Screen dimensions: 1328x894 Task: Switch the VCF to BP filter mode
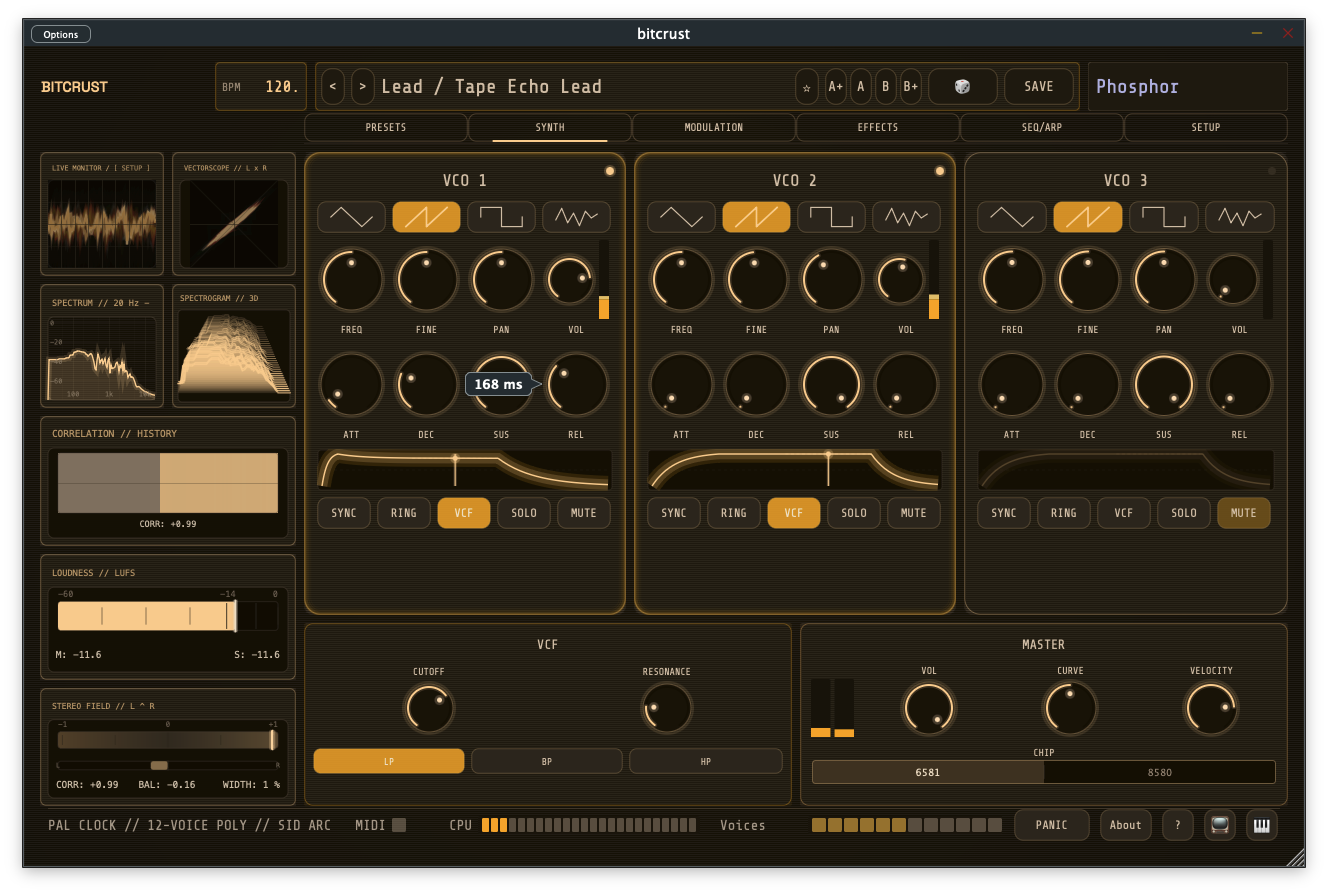(x=547, y=760)
